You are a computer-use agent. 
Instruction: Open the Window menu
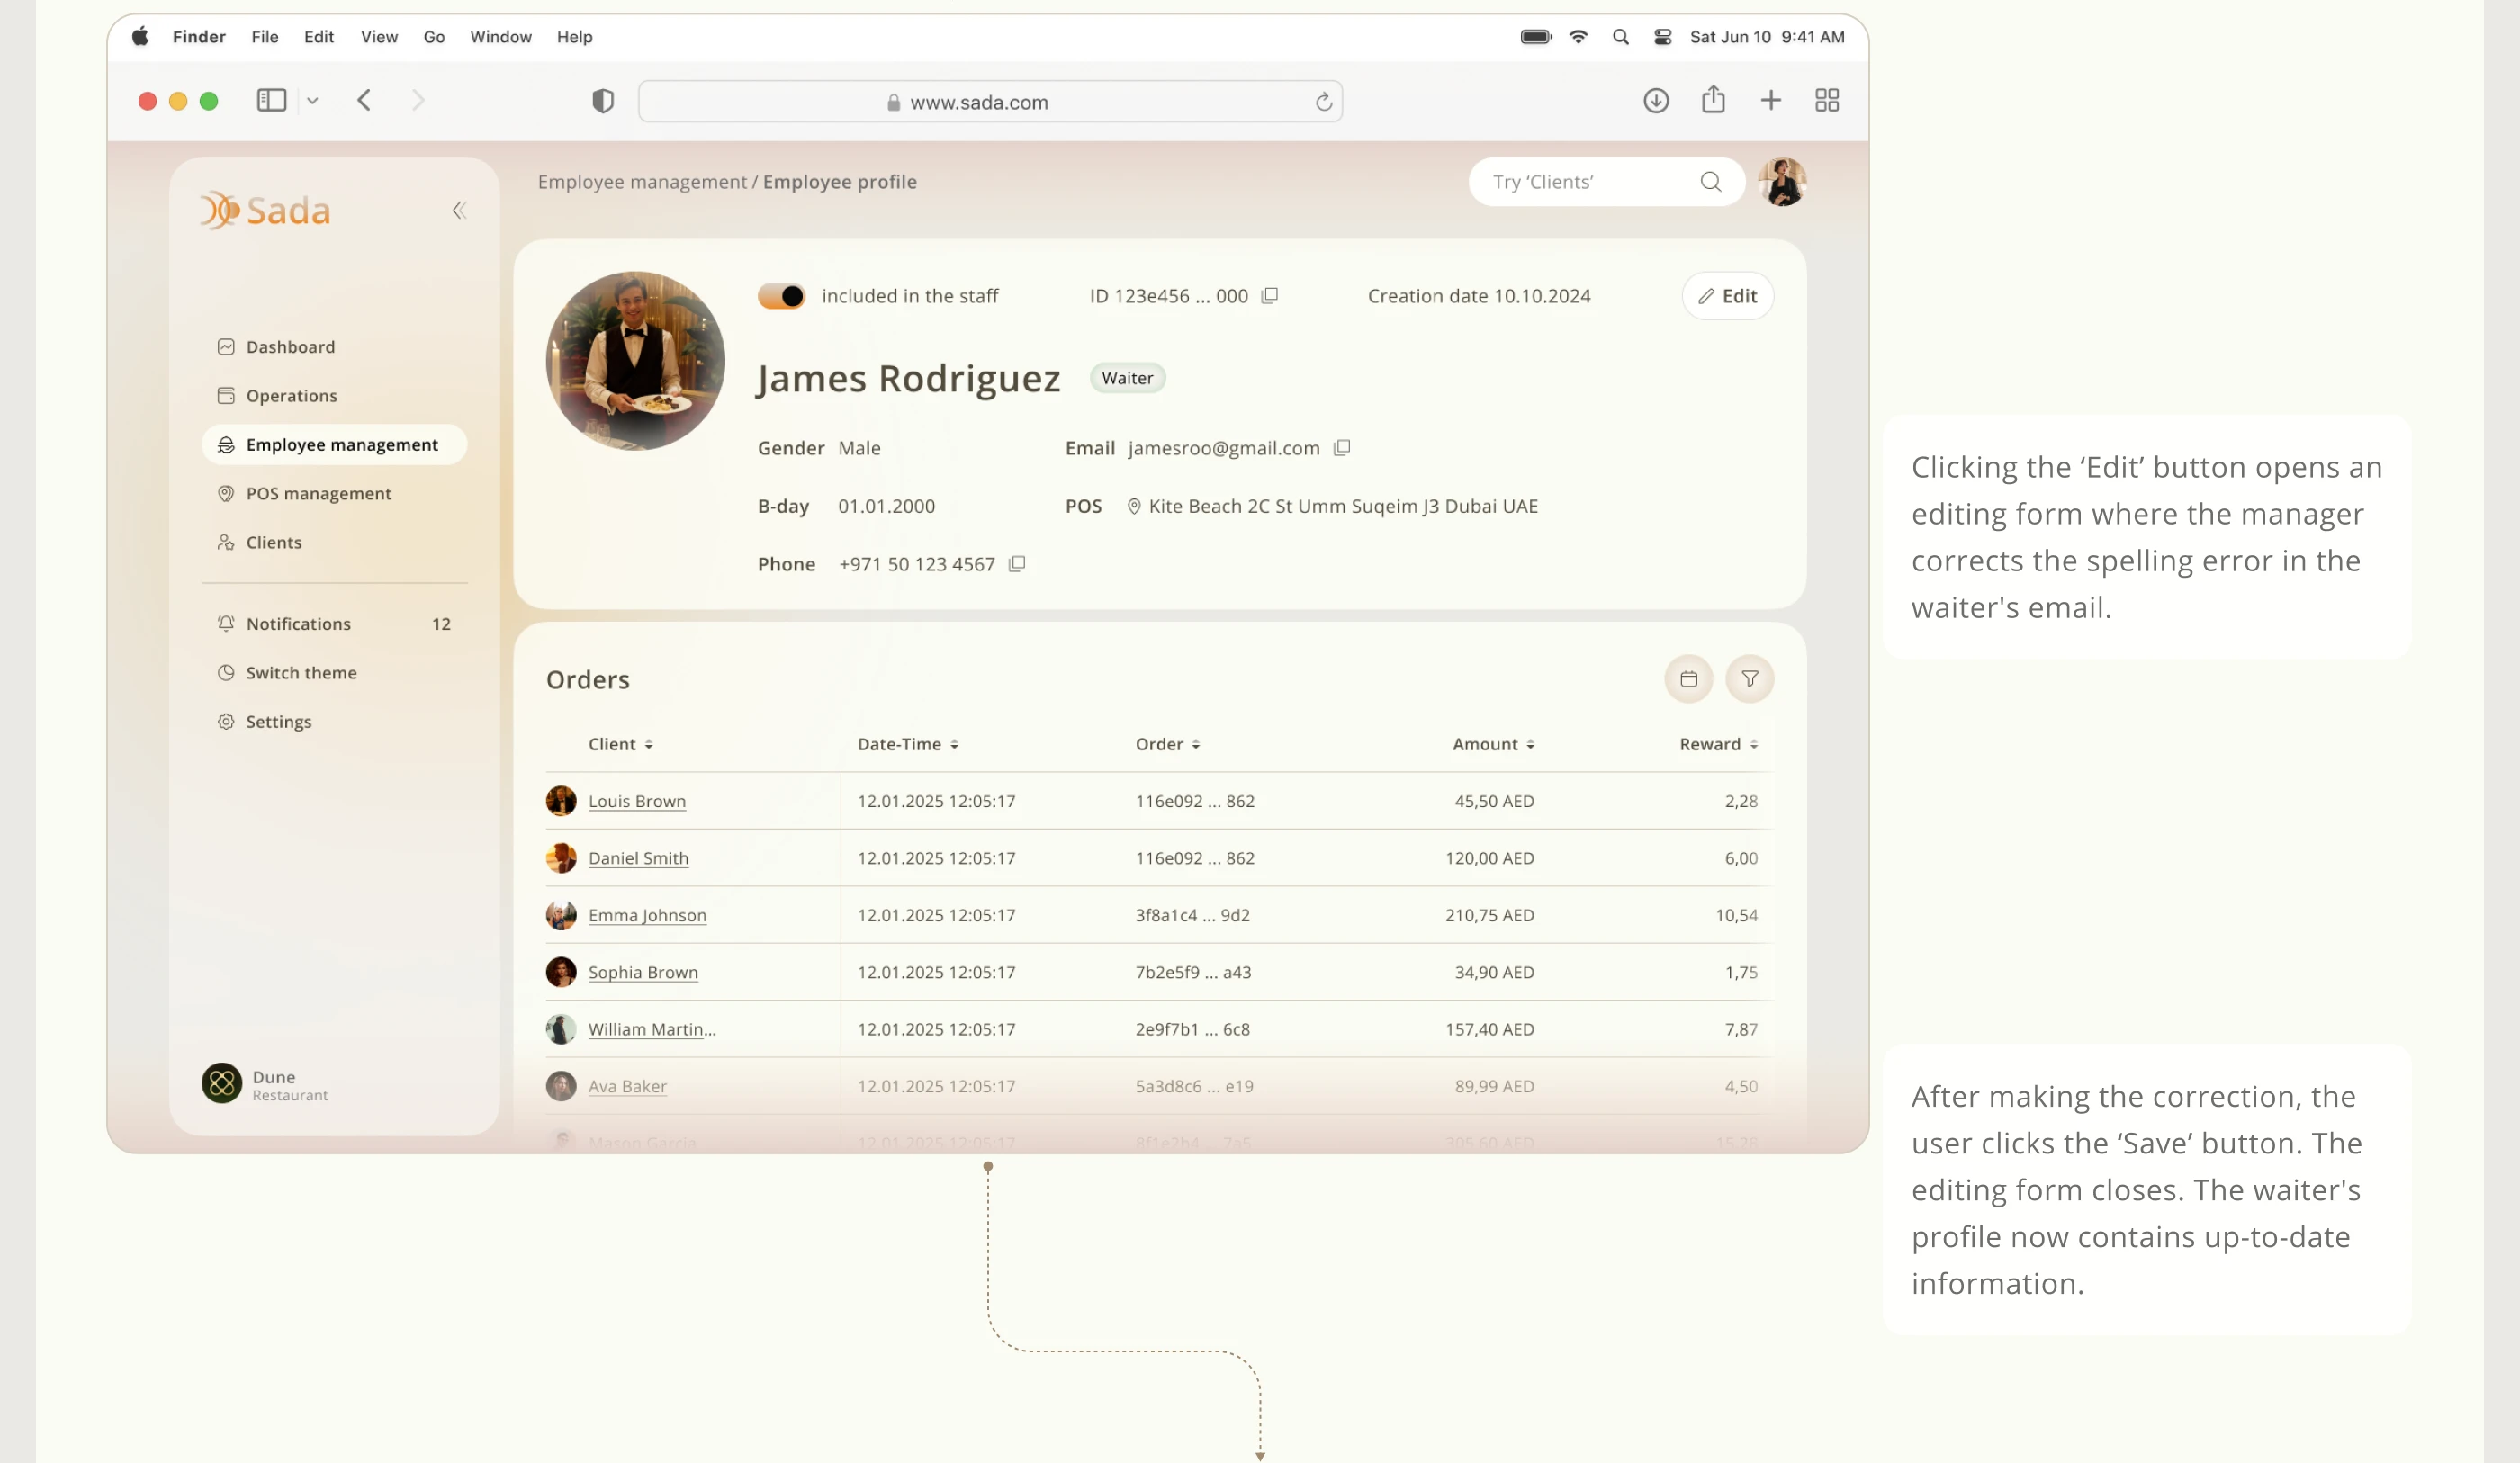(x=501, y=37)
